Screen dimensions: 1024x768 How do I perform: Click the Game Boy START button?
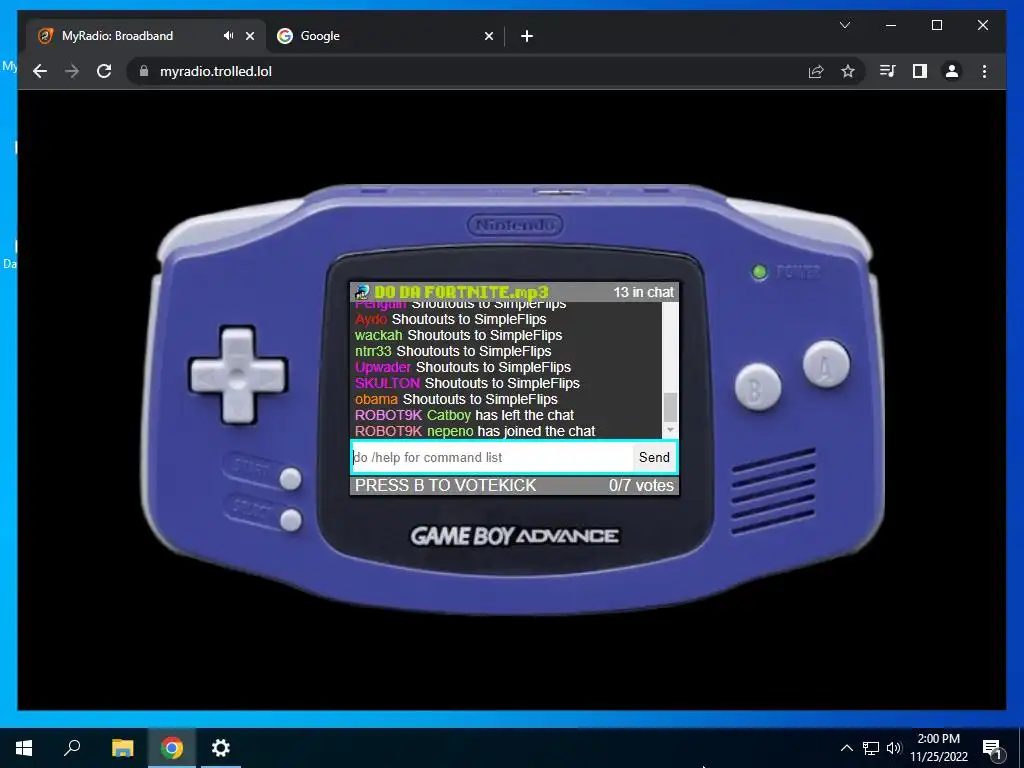click(290, 479)
